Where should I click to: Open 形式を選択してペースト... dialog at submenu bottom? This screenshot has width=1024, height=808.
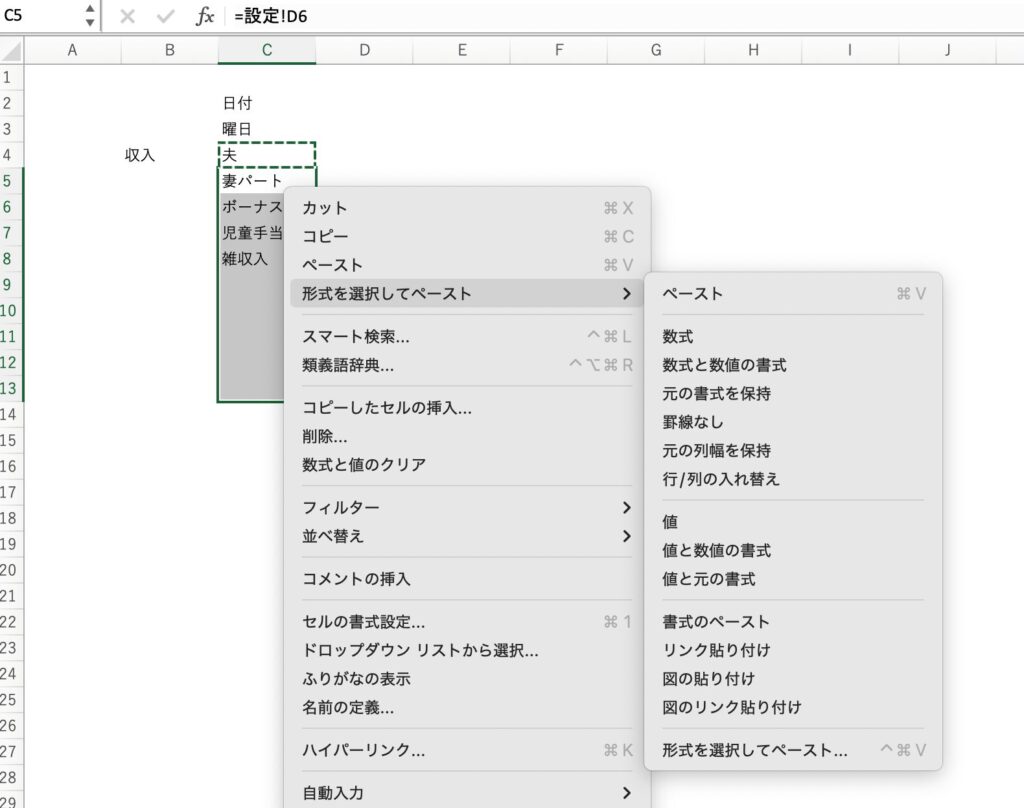[x=754, y=750]
